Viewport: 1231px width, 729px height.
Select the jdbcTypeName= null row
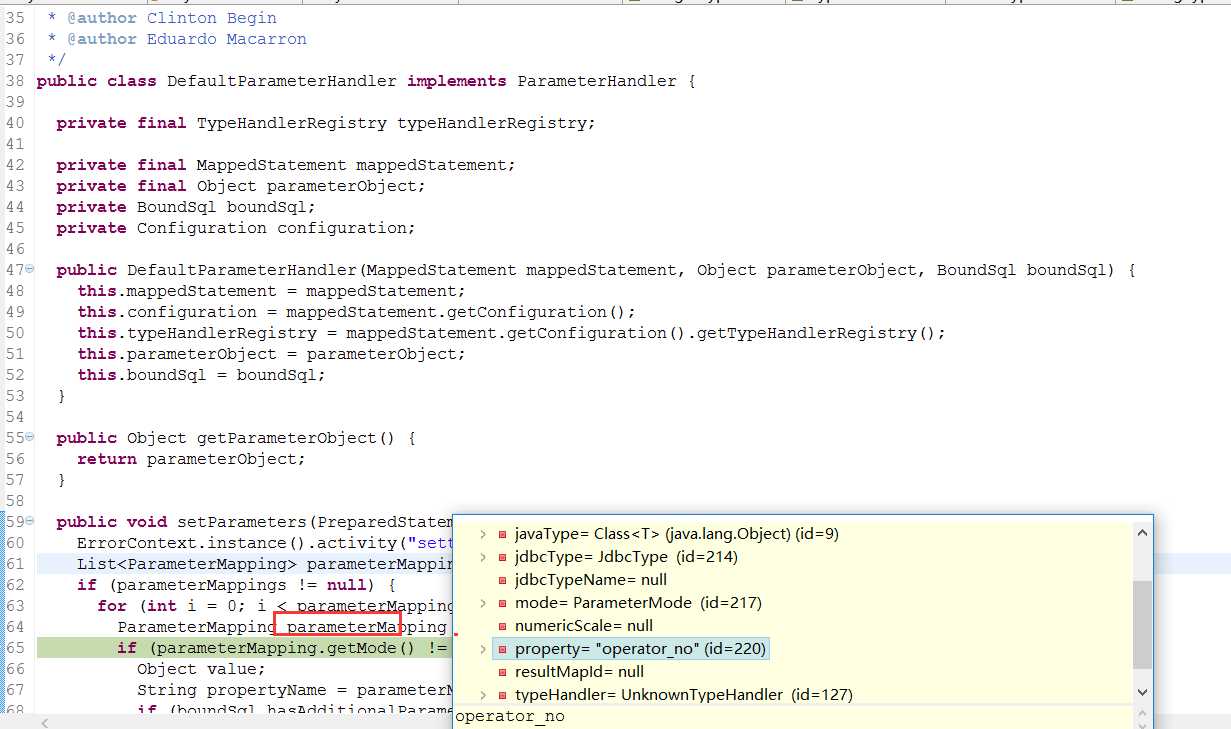[591, 580]
